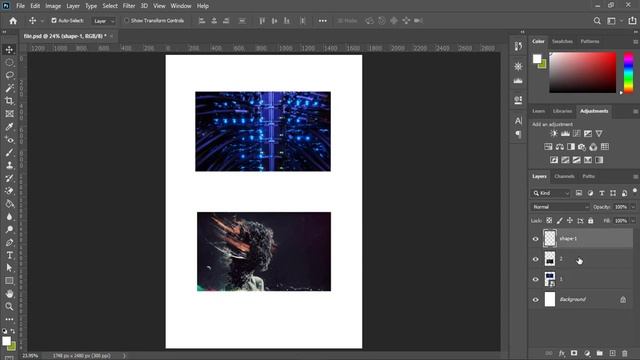This screenshot has height=360, width=640.
Task: Switch to the Libraries tab
Action: point(562,111)
